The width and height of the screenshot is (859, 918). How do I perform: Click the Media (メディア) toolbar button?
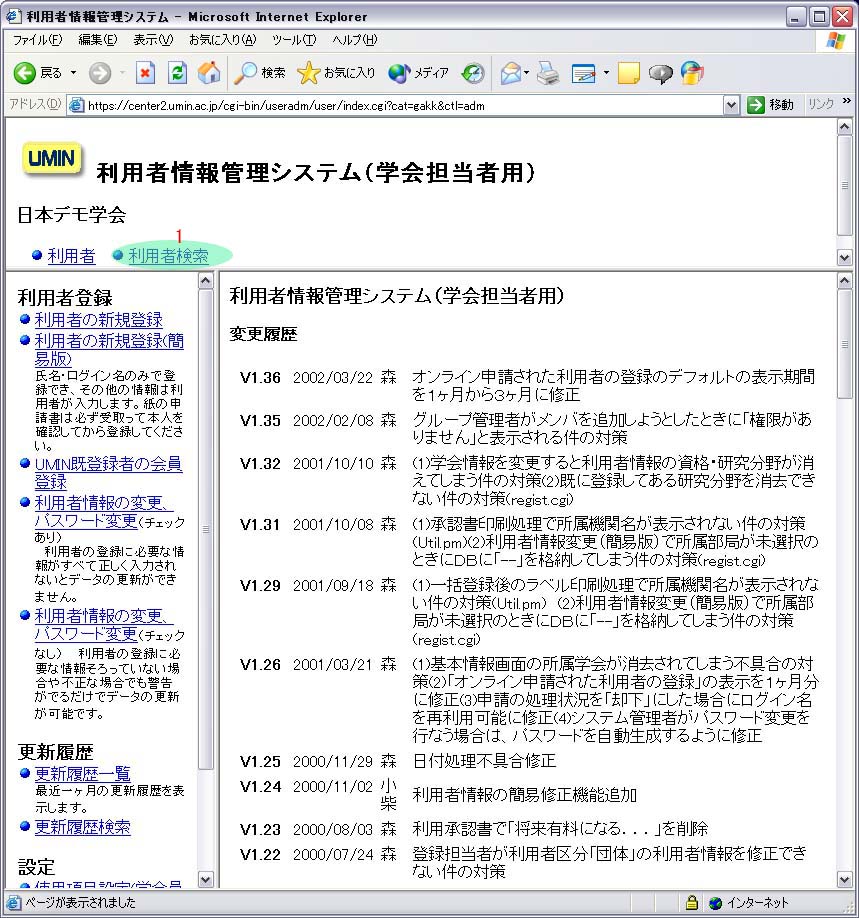[419, 73]
